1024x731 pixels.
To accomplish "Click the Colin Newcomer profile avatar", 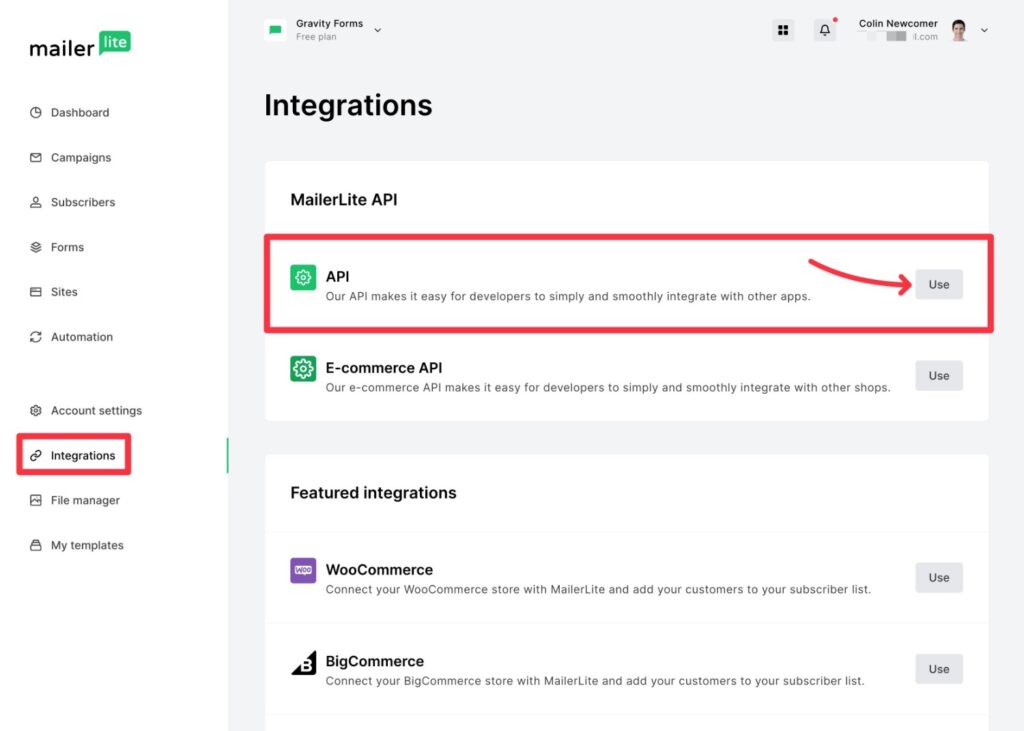I will coord(959,30).
